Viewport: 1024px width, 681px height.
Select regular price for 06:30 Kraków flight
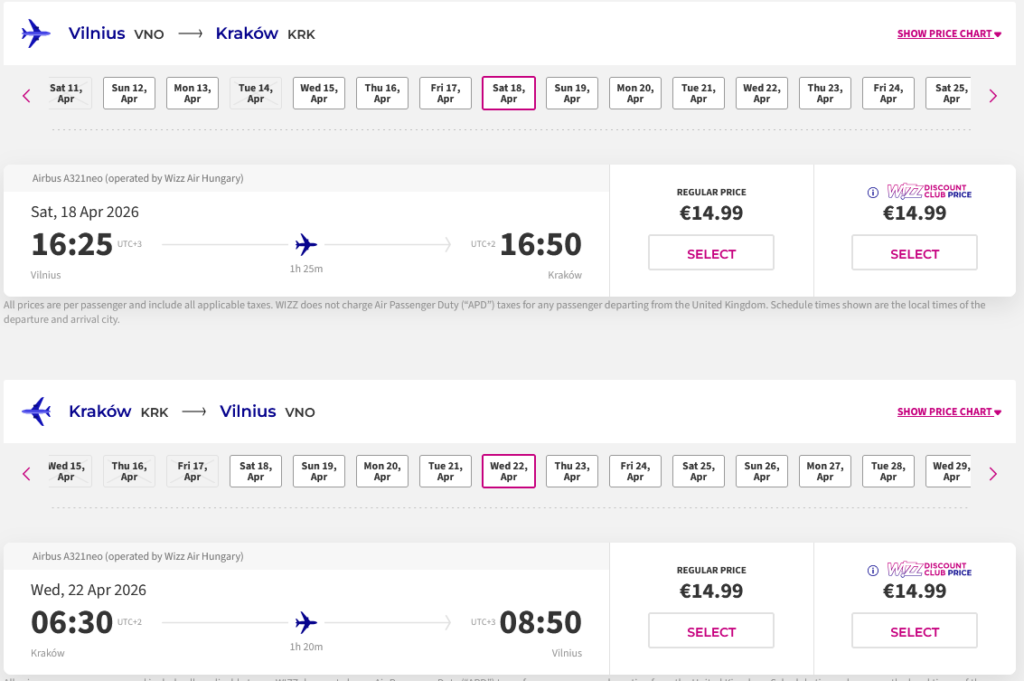pyautogui.click(x=711, y=632)
